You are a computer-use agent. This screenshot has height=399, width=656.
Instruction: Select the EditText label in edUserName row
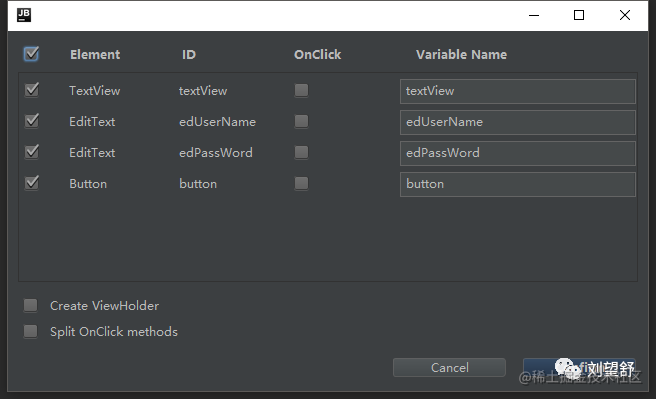[92, 122]
